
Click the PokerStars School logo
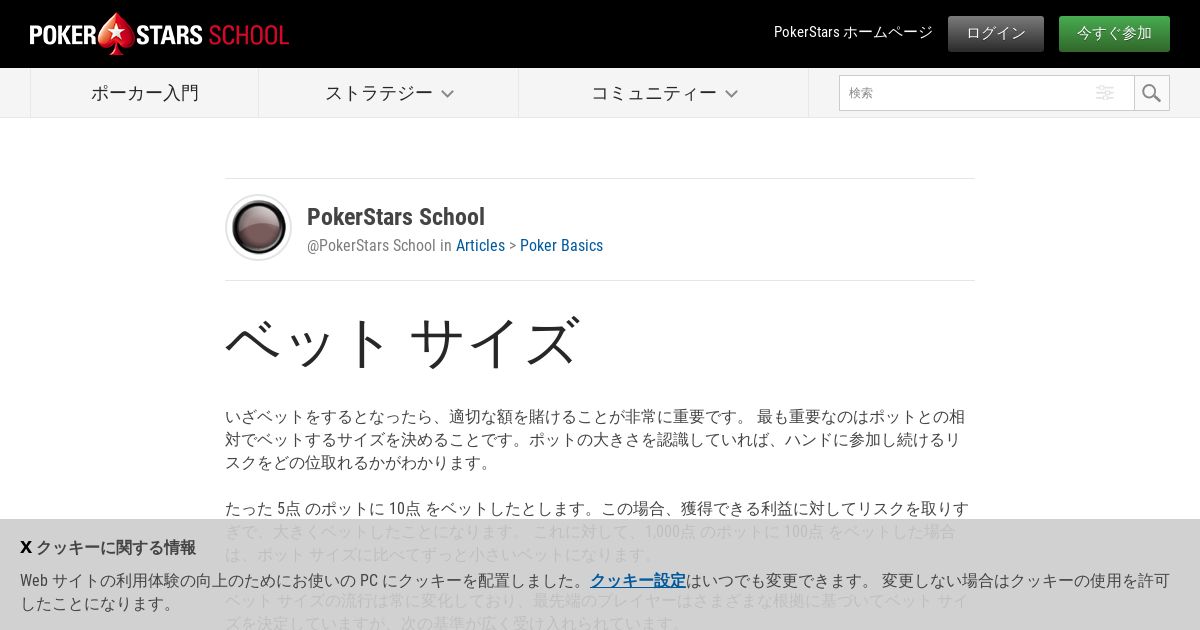(160, 34)
